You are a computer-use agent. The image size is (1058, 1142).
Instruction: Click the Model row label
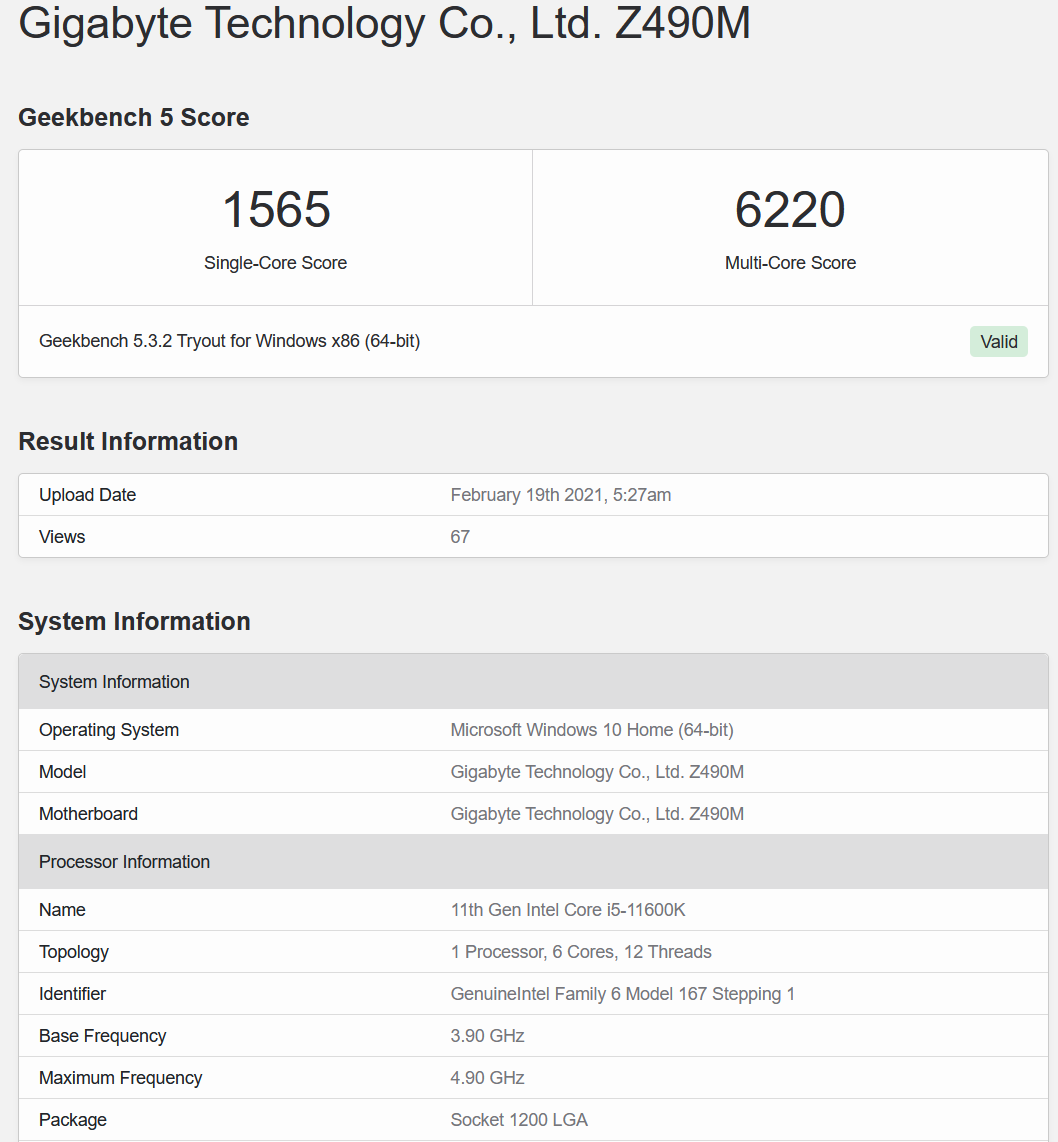pyautogui.click(x=63, y=772)
